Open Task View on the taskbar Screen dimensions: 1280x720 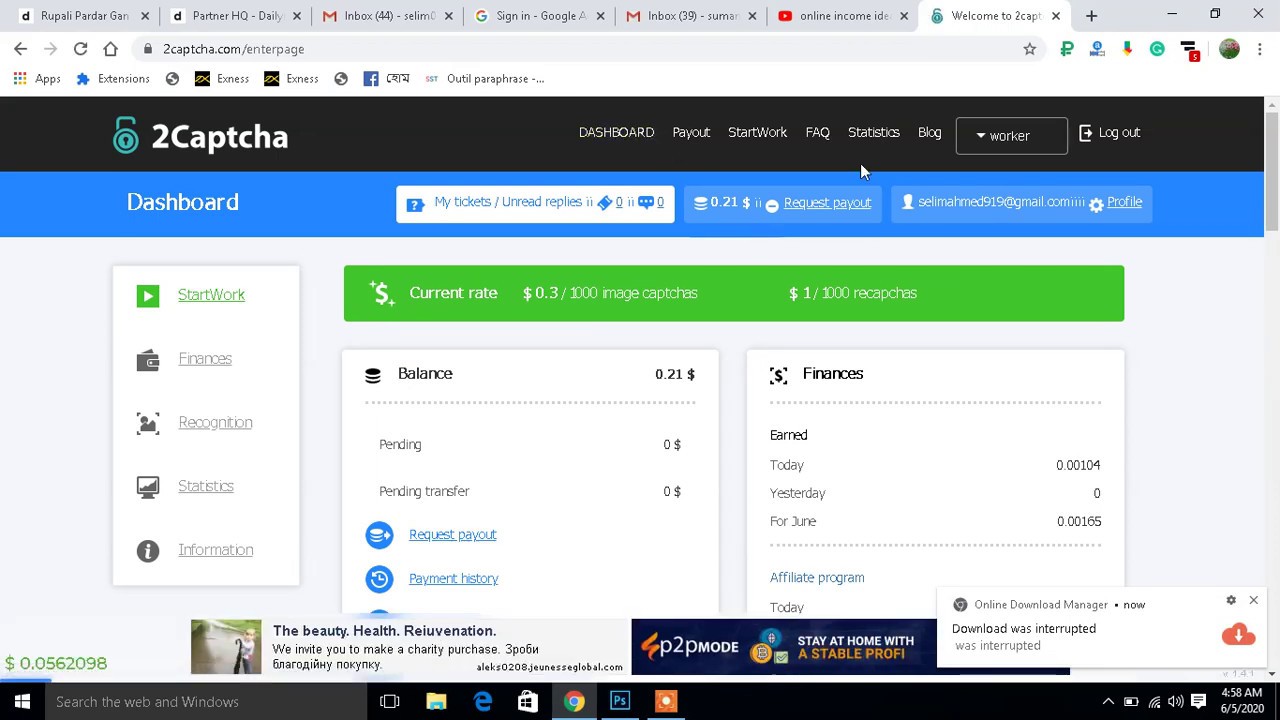point(390,701)
